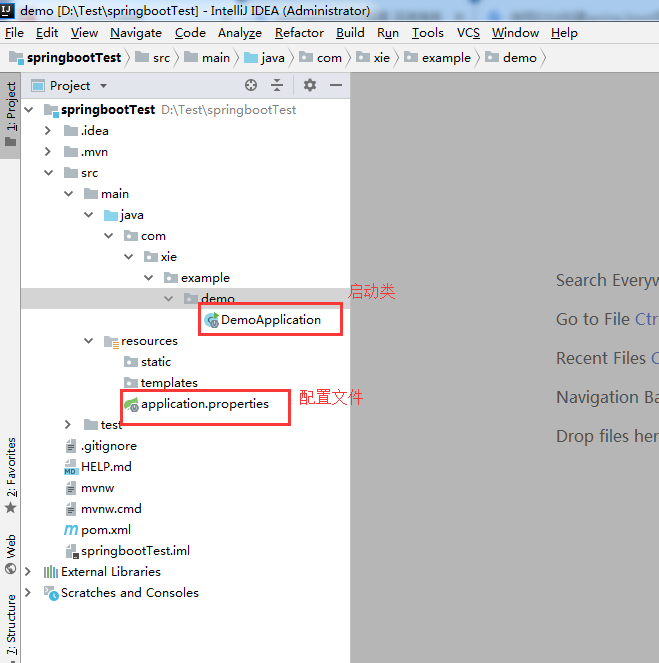The height and width of the screenshot is (663, 659).
Task: Click the MD icon beside HELP.md
Action: point(71,467)
